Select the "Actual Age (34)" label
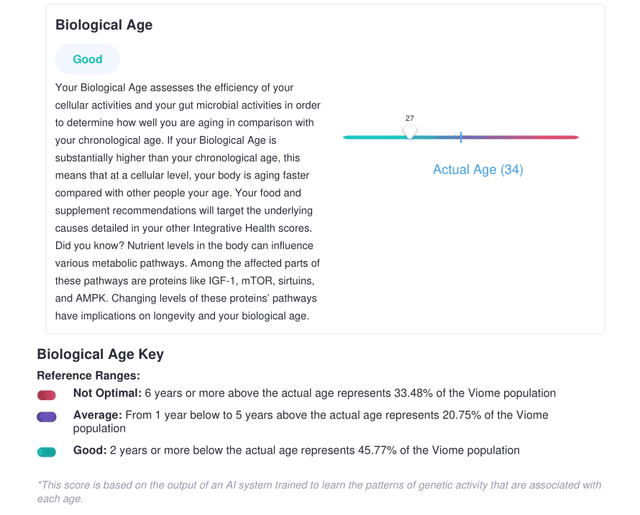 tap(477, 170)
